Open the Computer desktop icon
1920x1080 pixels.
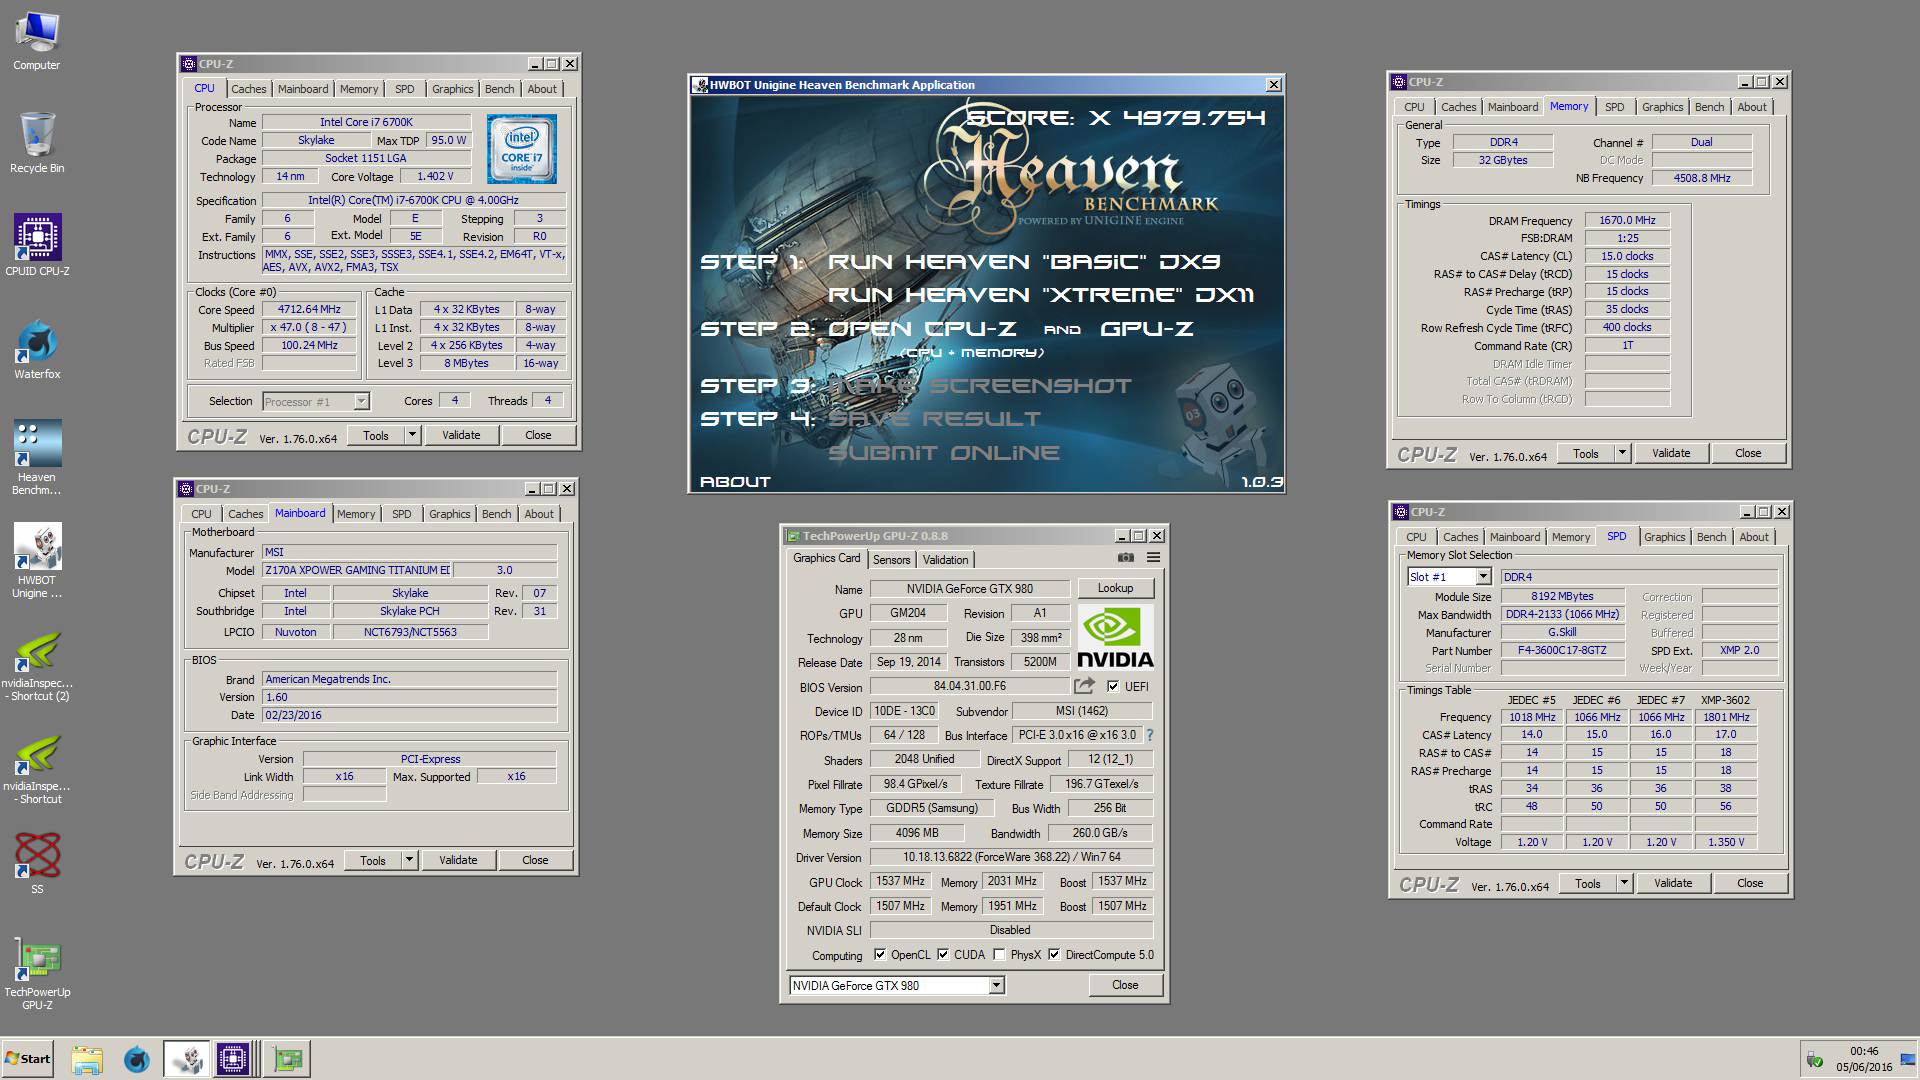(37, 40)
